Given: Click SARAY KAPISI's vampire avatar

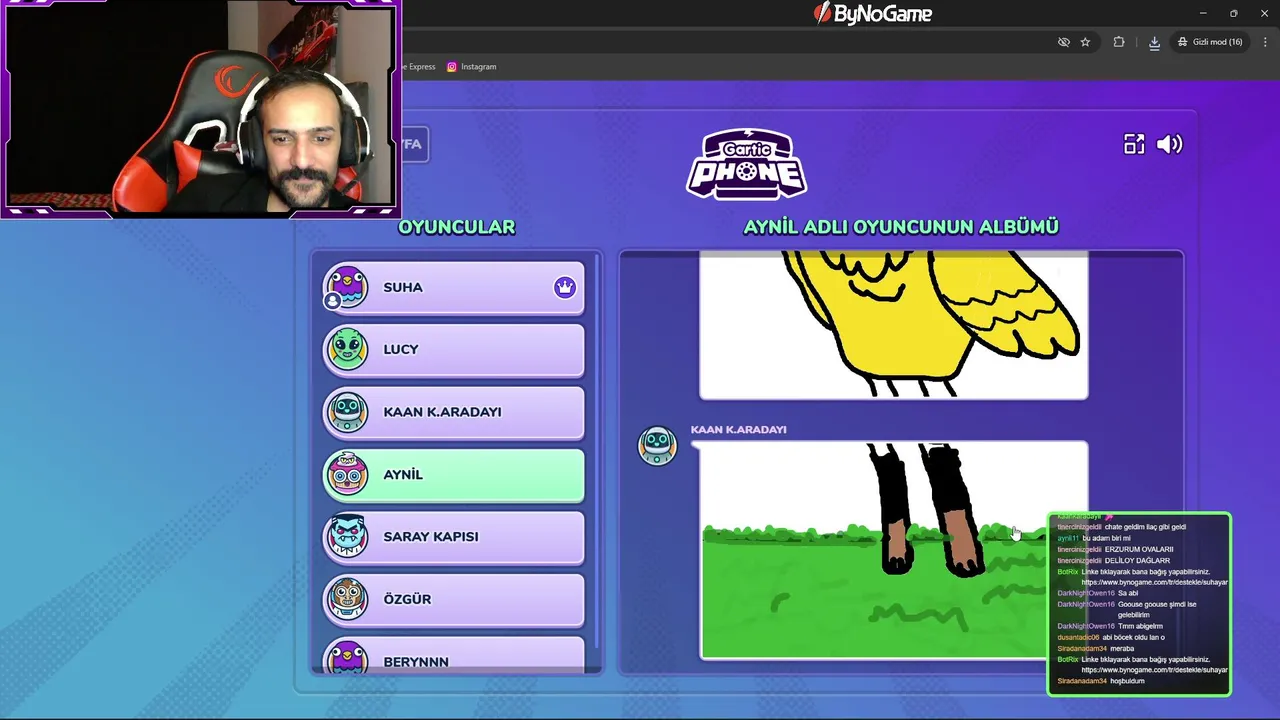Looking at the screenshot, I should (347, 537).
